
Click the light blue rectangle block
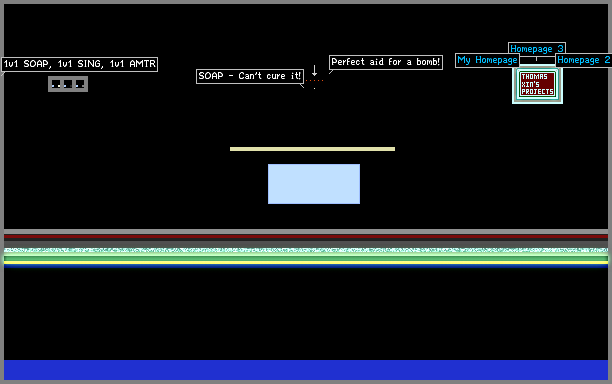[x=314, y=184]
